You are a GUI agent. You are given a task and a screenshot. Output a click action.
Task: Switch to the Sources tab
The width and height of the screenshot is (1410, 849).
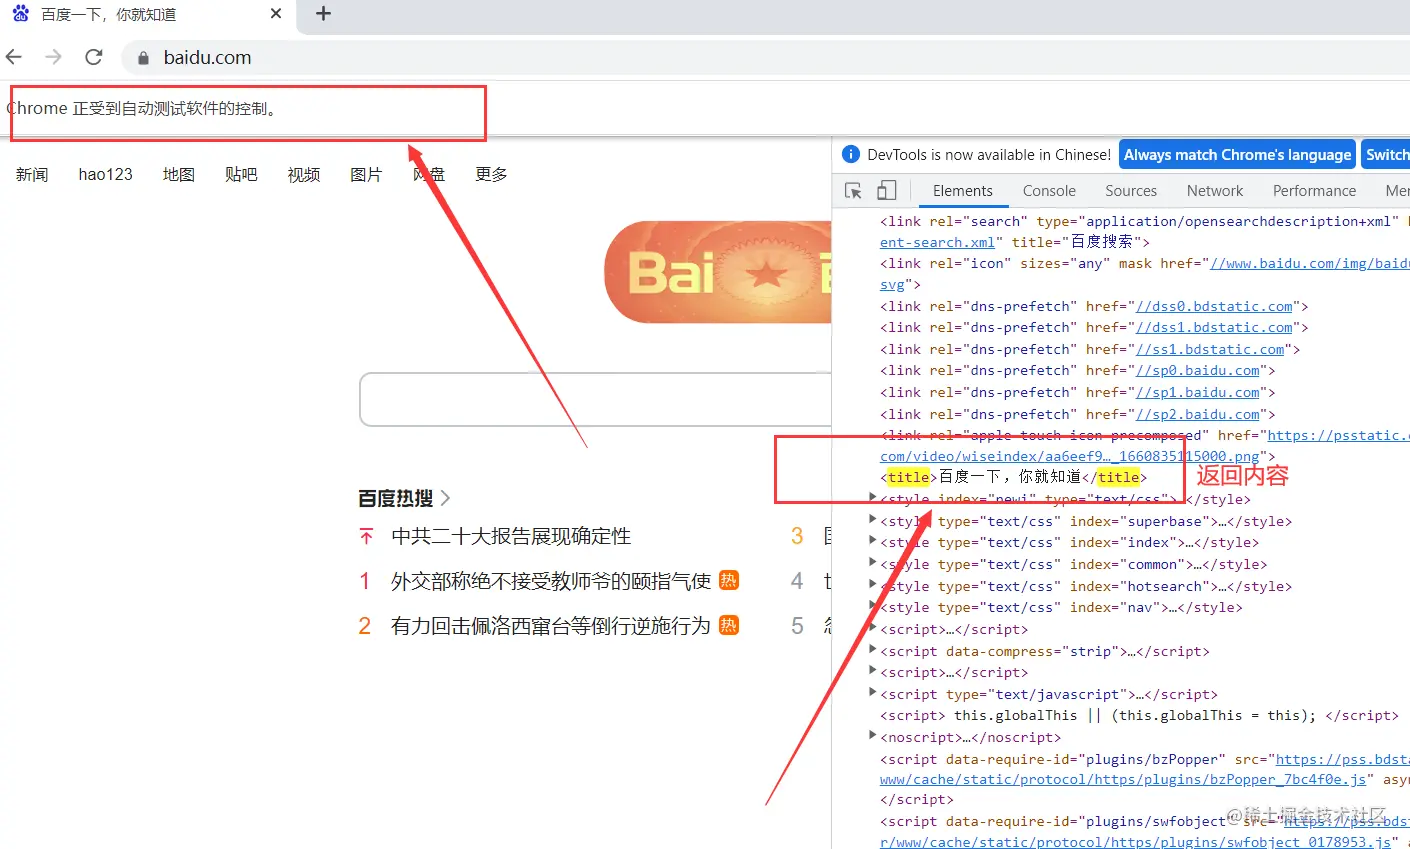click(1131, 190)
